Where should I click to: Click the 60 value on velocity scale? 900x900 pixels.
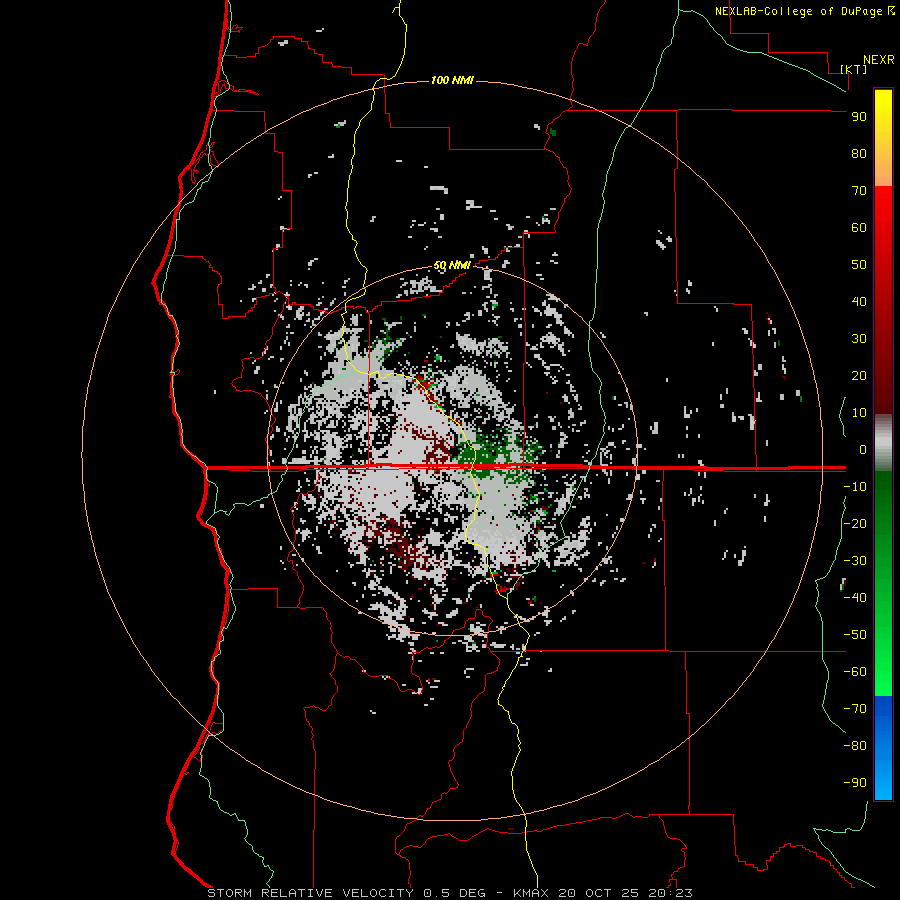859,227
